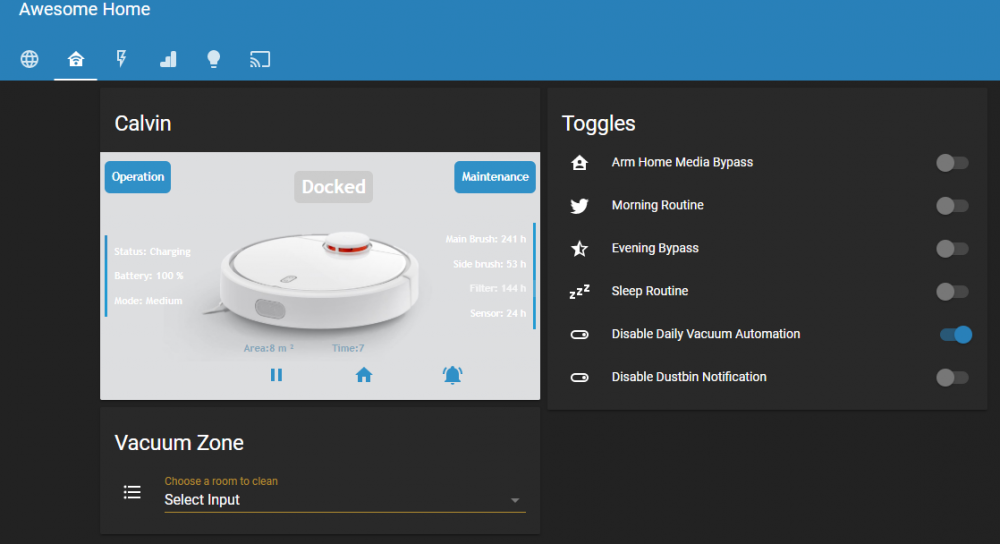Click the Status: Charging text
Image resolution: width=1000 pixels, height=544 pixels.
click(x=152, y=251)
